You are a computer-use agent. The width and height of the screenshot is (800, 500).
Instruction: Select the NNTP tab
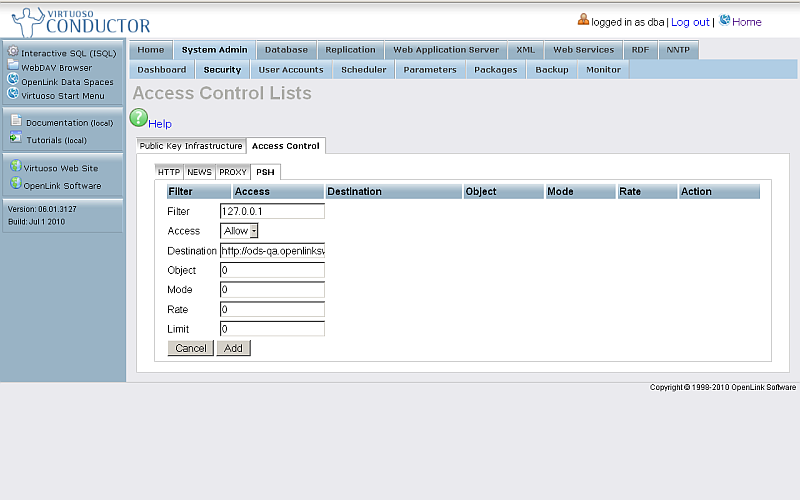(678, 50)
